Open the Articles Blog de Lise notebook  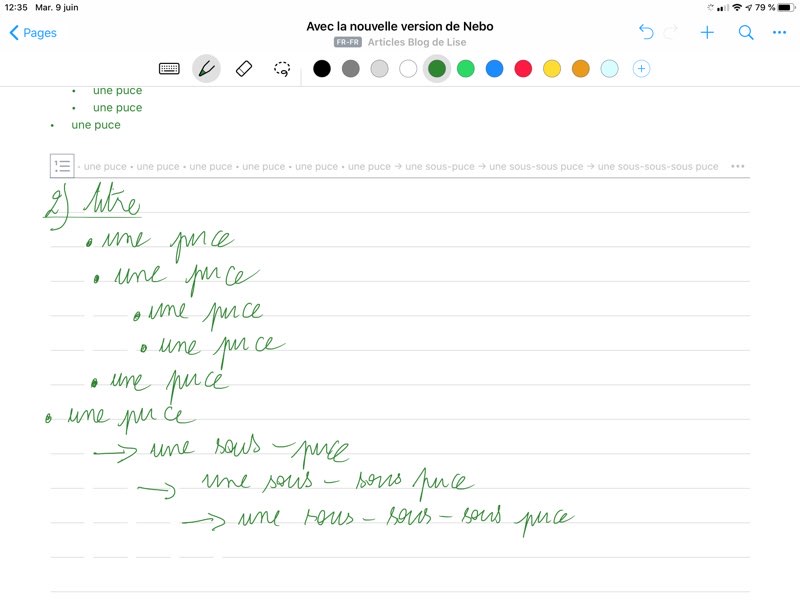pos(416,42)
